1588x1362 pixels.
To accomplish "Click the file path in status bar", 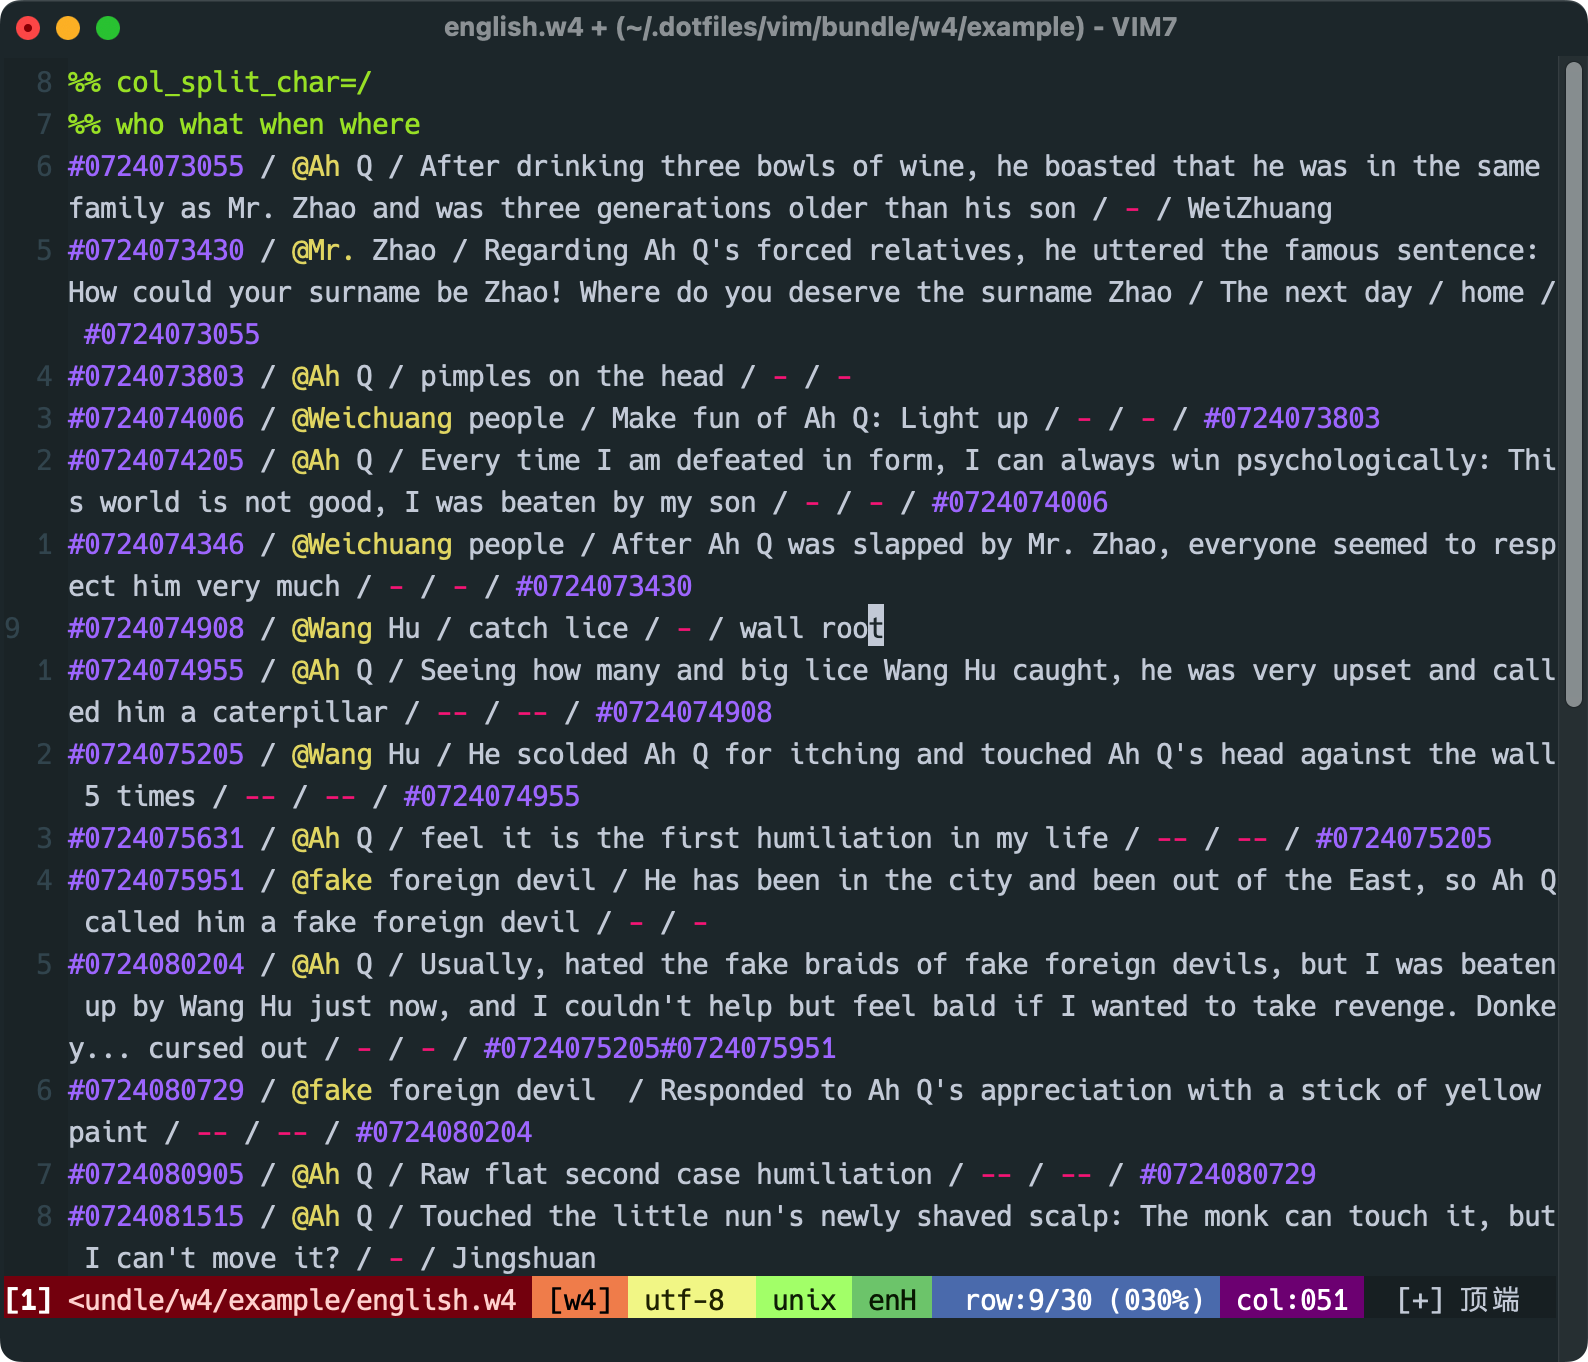I will coord(292,1299).
